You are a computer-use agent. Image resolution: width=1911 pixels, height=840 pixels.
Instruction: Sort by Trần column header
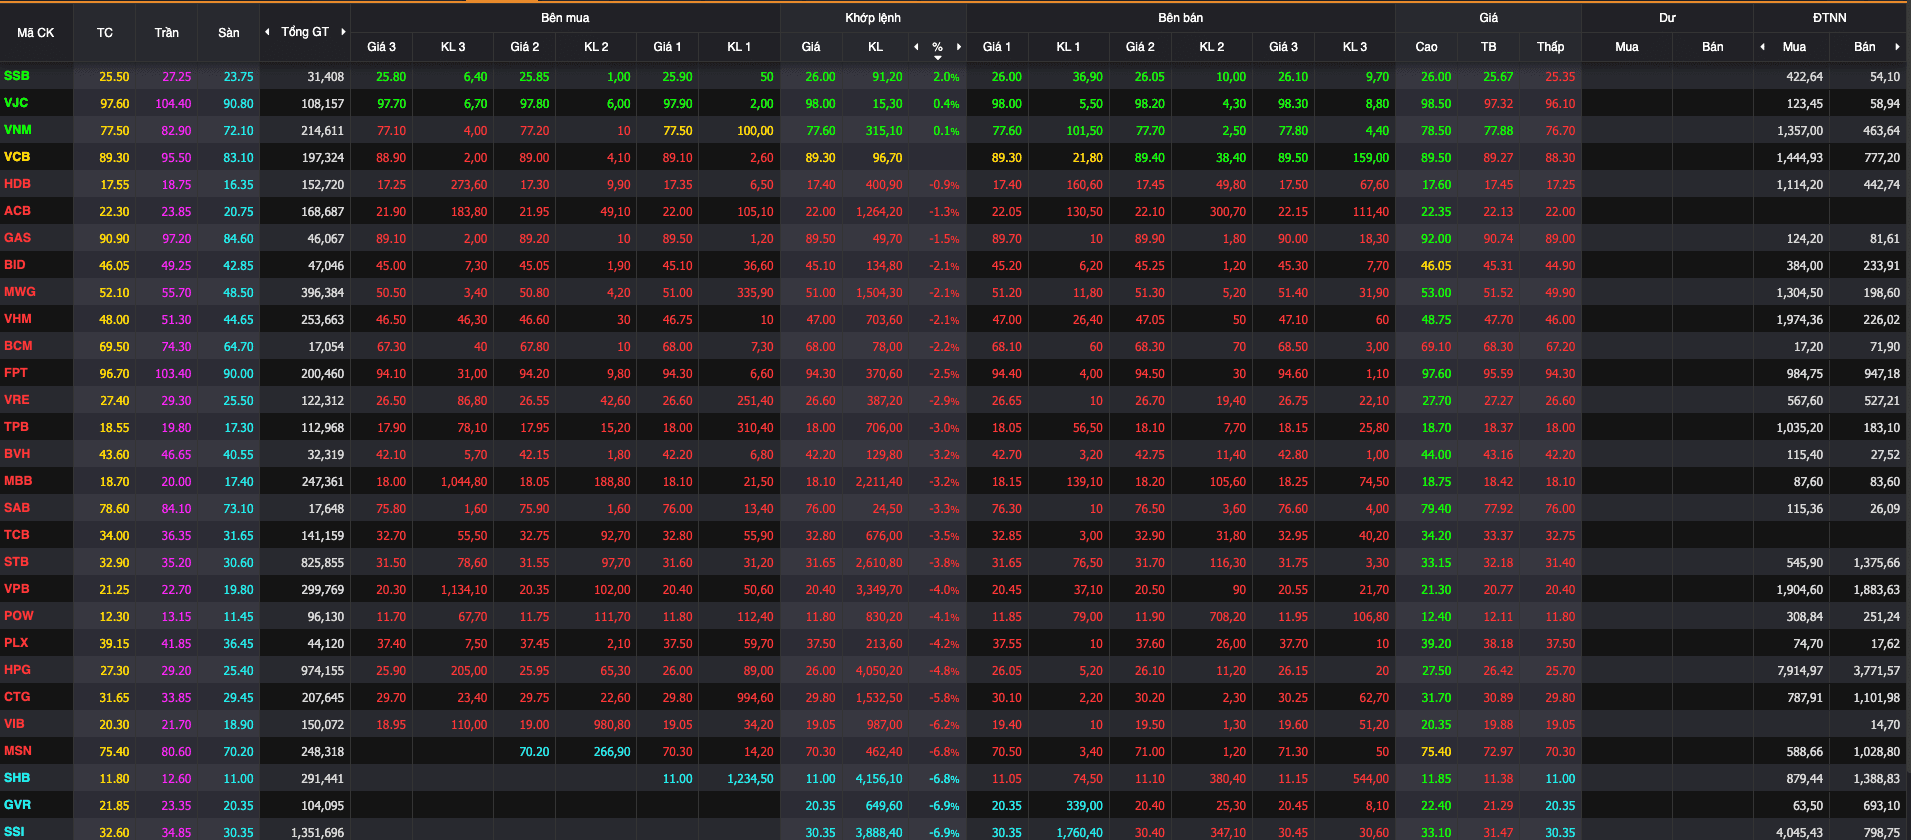[167, 33]
